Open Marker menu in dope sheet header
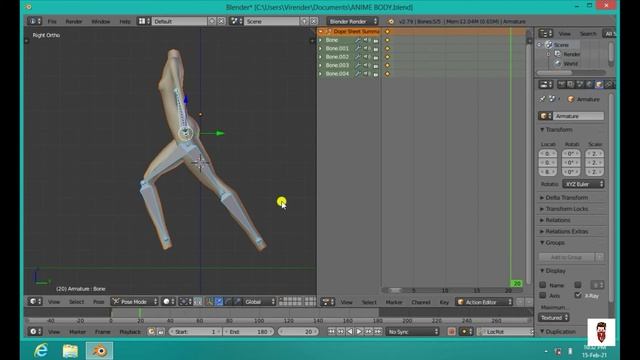Image resolution: width=640 pixels, height=360 pixels. coord(394,302)
